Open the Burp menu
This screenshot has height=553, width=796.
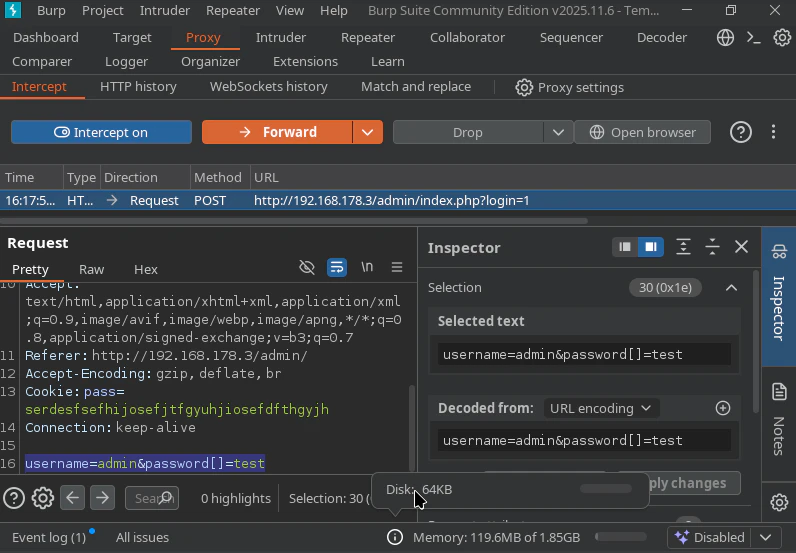51,10
